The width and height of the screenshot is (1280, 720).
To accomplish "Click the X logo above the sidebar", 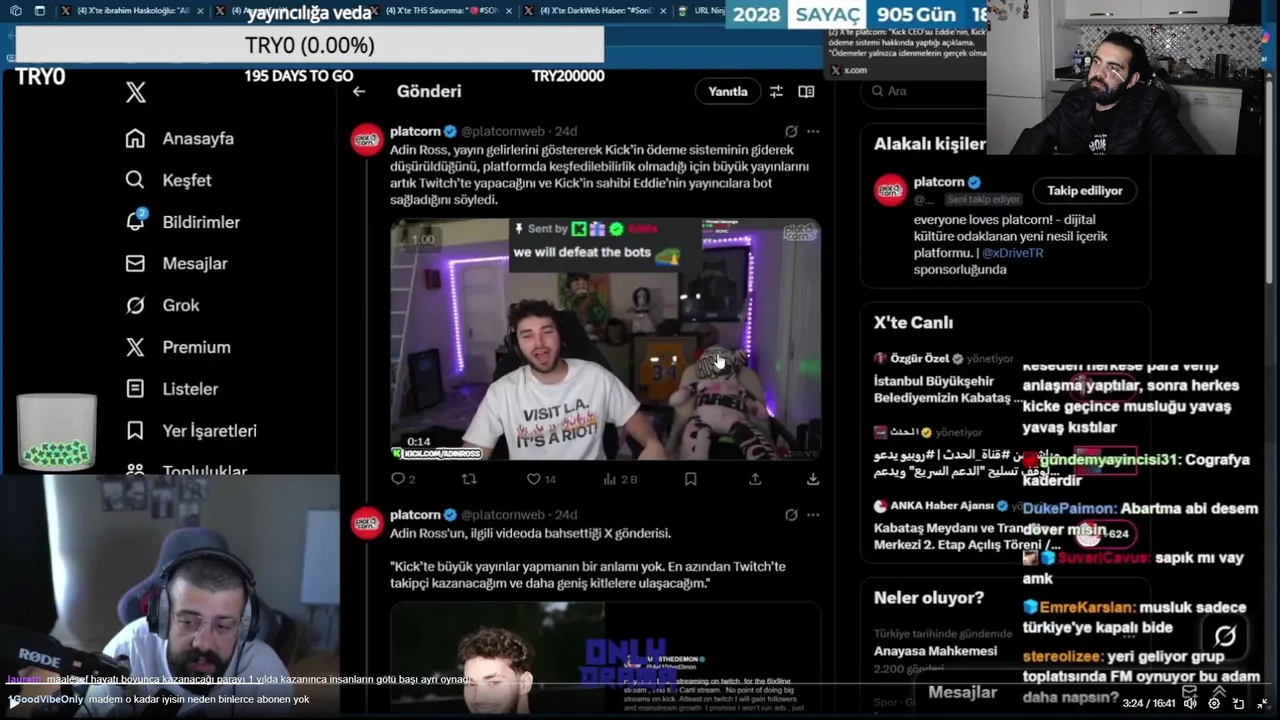I will click(x=136, y=92).
